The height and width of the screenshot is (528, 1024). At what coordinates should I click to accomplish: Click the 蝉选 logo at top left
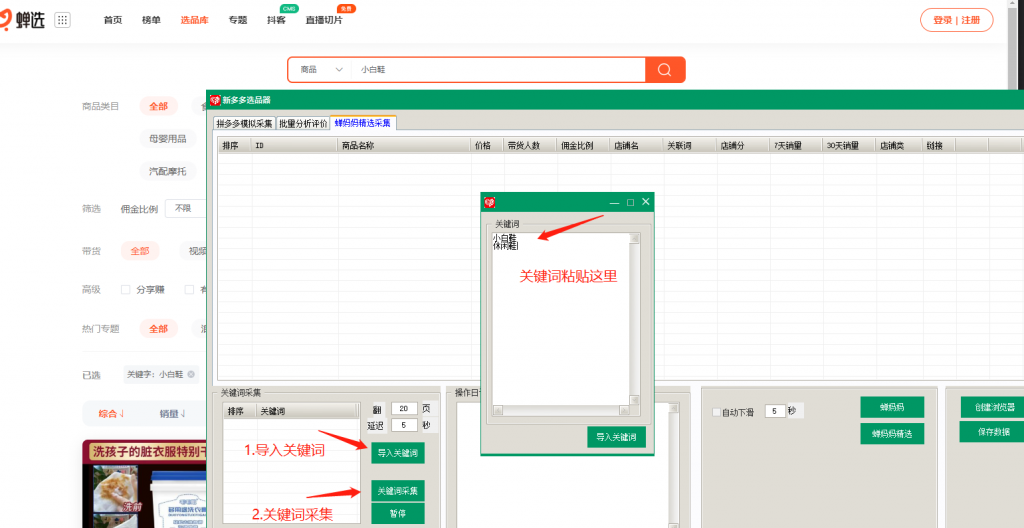point(23,20)
